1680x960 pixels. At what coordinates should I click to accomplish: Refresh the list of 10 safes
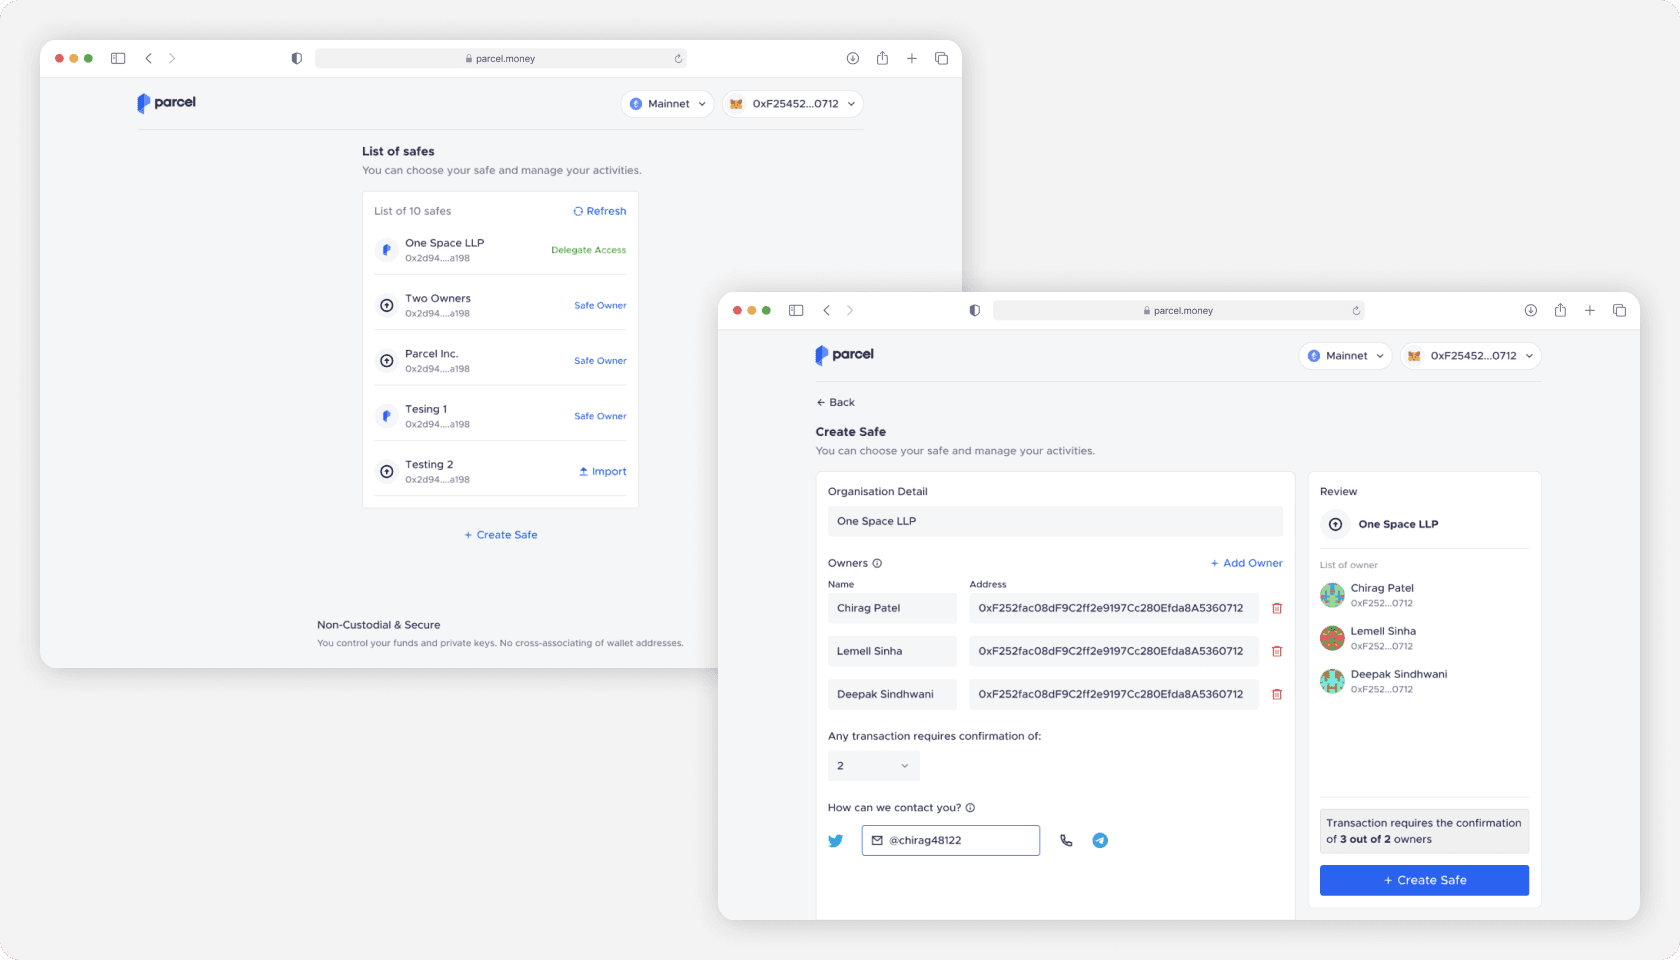coord(600,211)
